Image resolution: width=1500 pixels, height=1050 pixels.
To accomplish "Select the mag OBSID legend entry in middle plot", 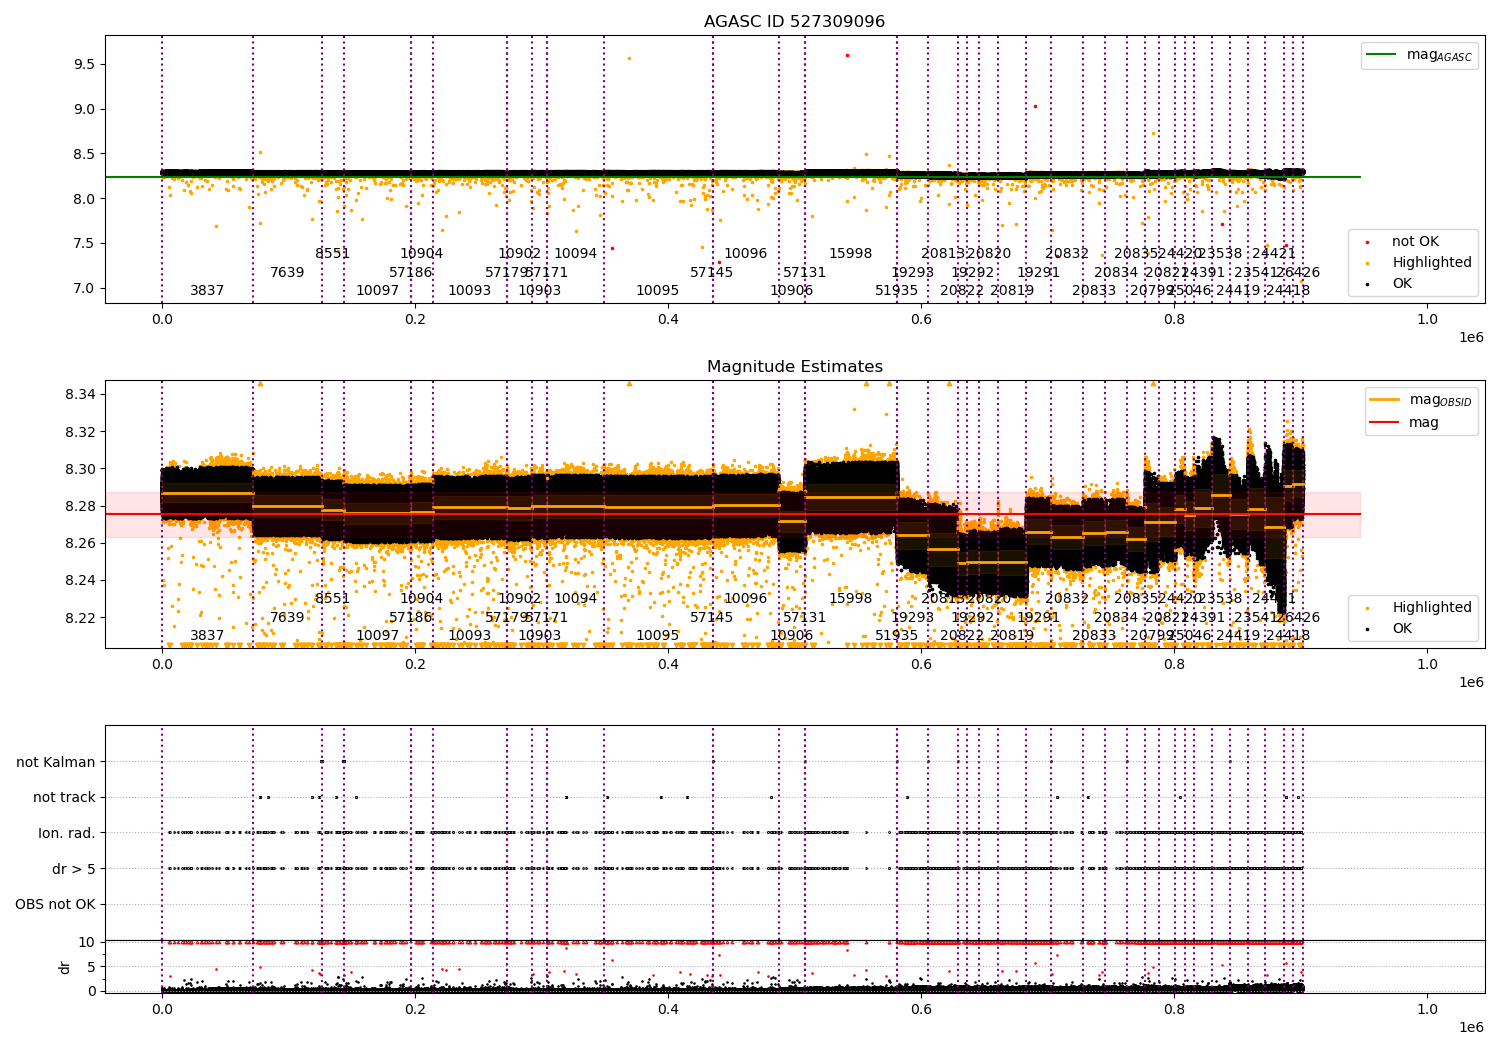I will click(x=1422, y=400).
